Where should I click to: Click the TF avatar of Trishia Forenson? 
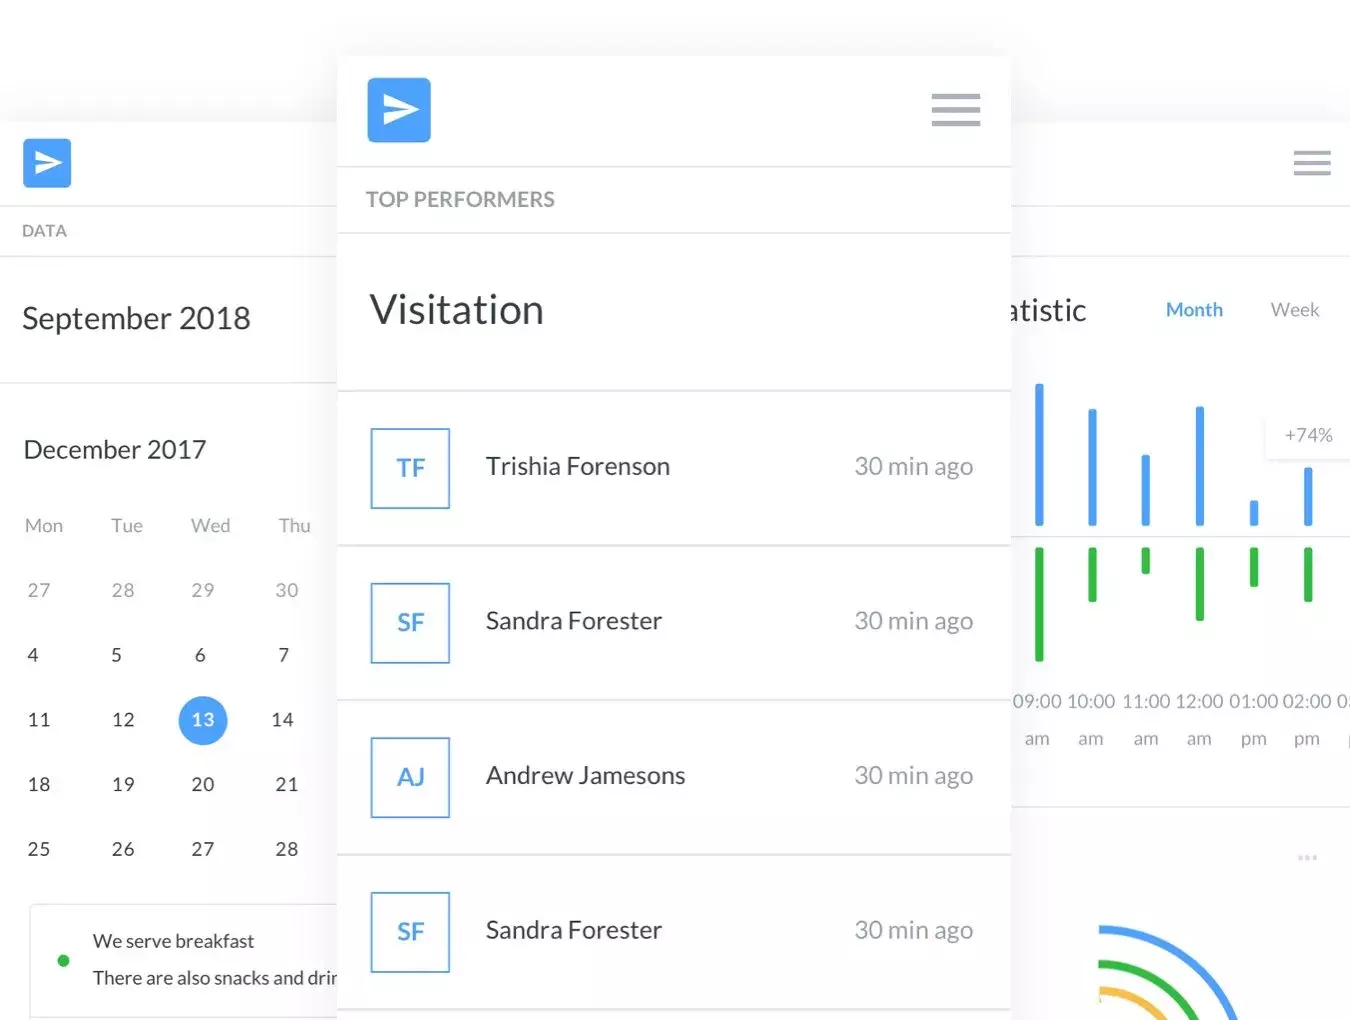(410, 468)
